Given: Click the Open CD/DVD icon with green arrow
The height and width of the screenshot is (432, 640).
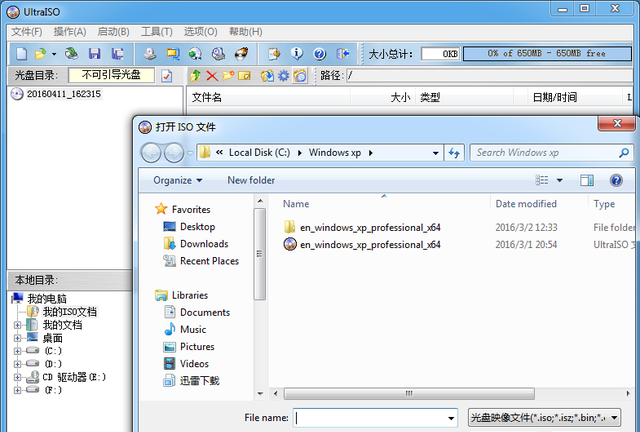Looking at the screenshot, I should tap(72, 53).
